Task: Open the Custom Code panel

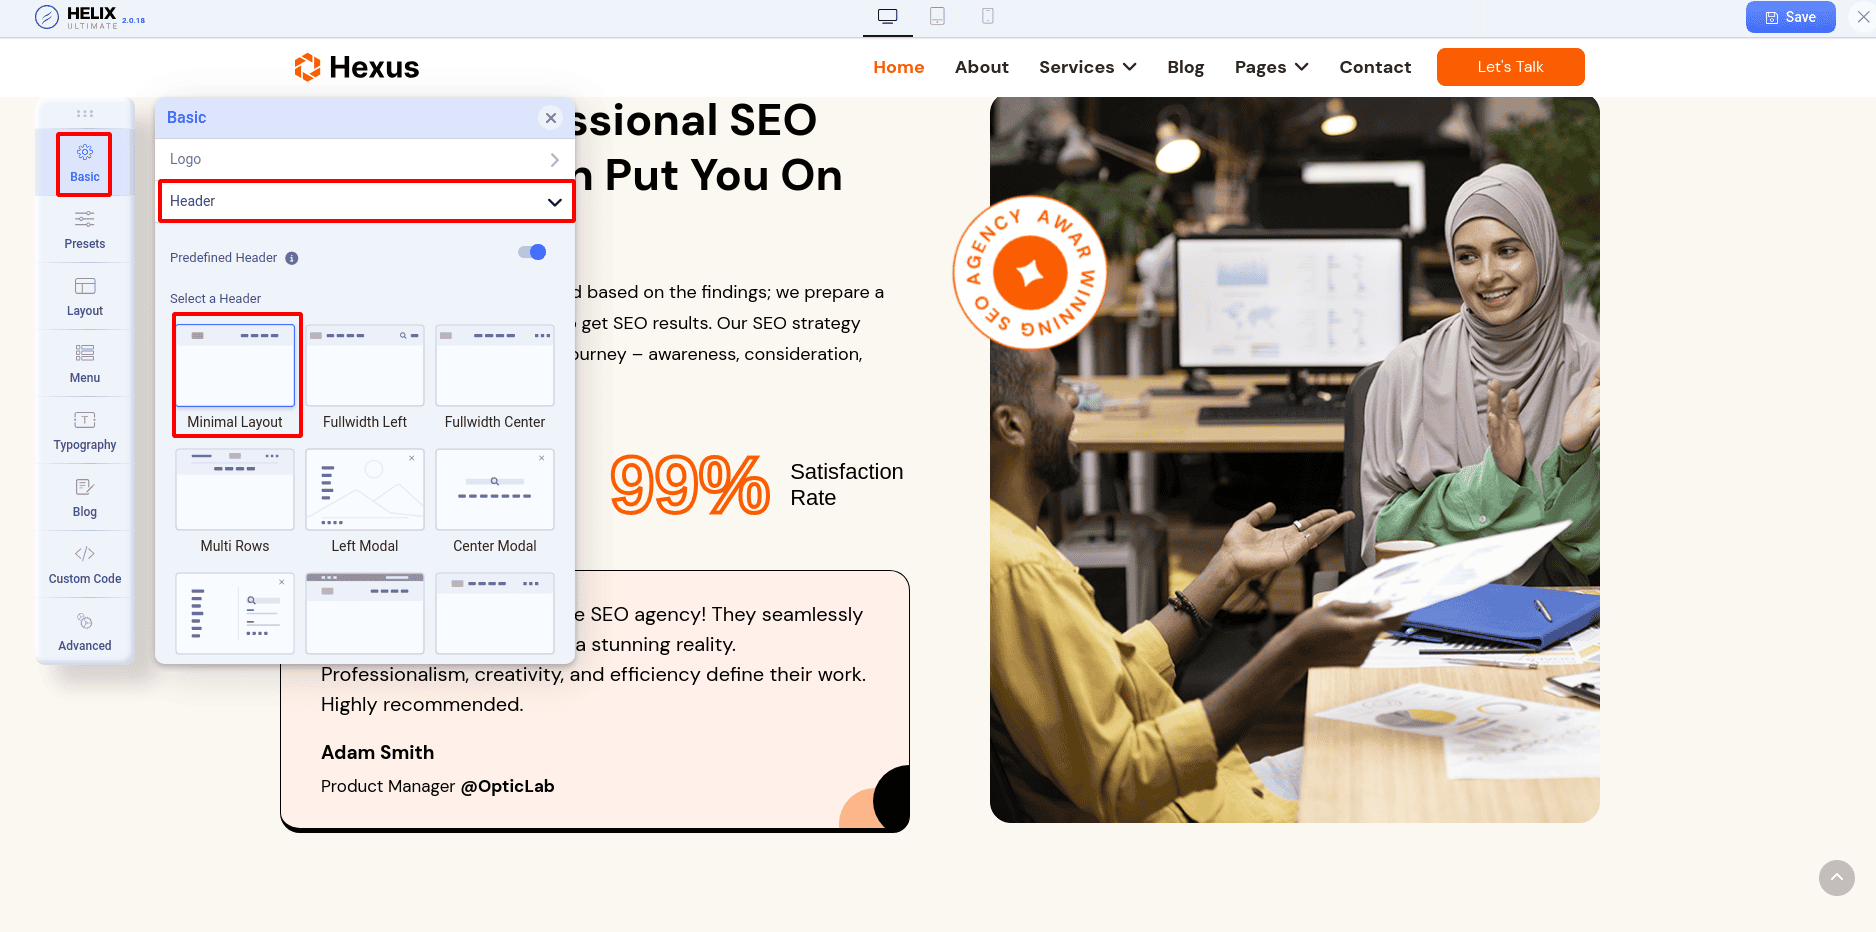Action: click(84, 563)
